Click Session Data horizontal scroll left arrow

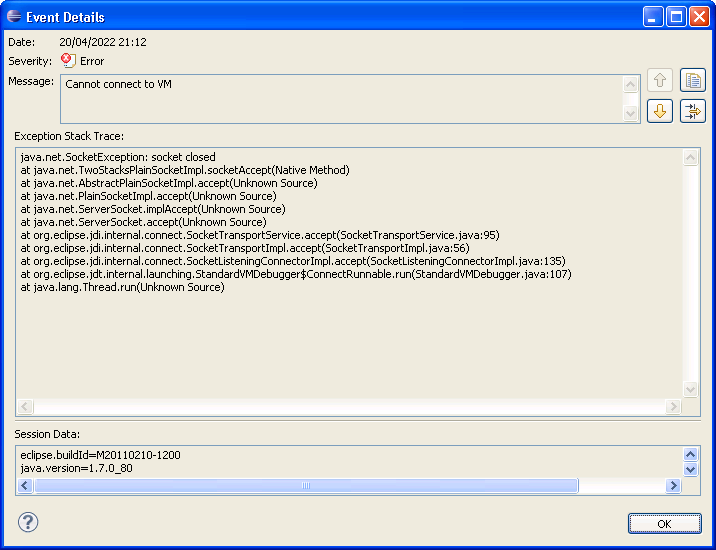tap(25, 485)
